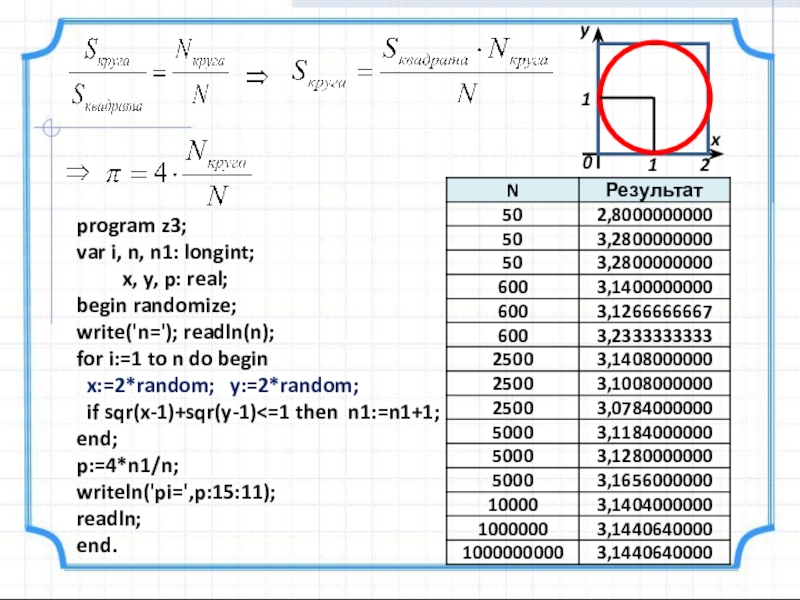Click the "N" table header cell
The height and width of the screenshot is (600, 800).
coord(513,190)
